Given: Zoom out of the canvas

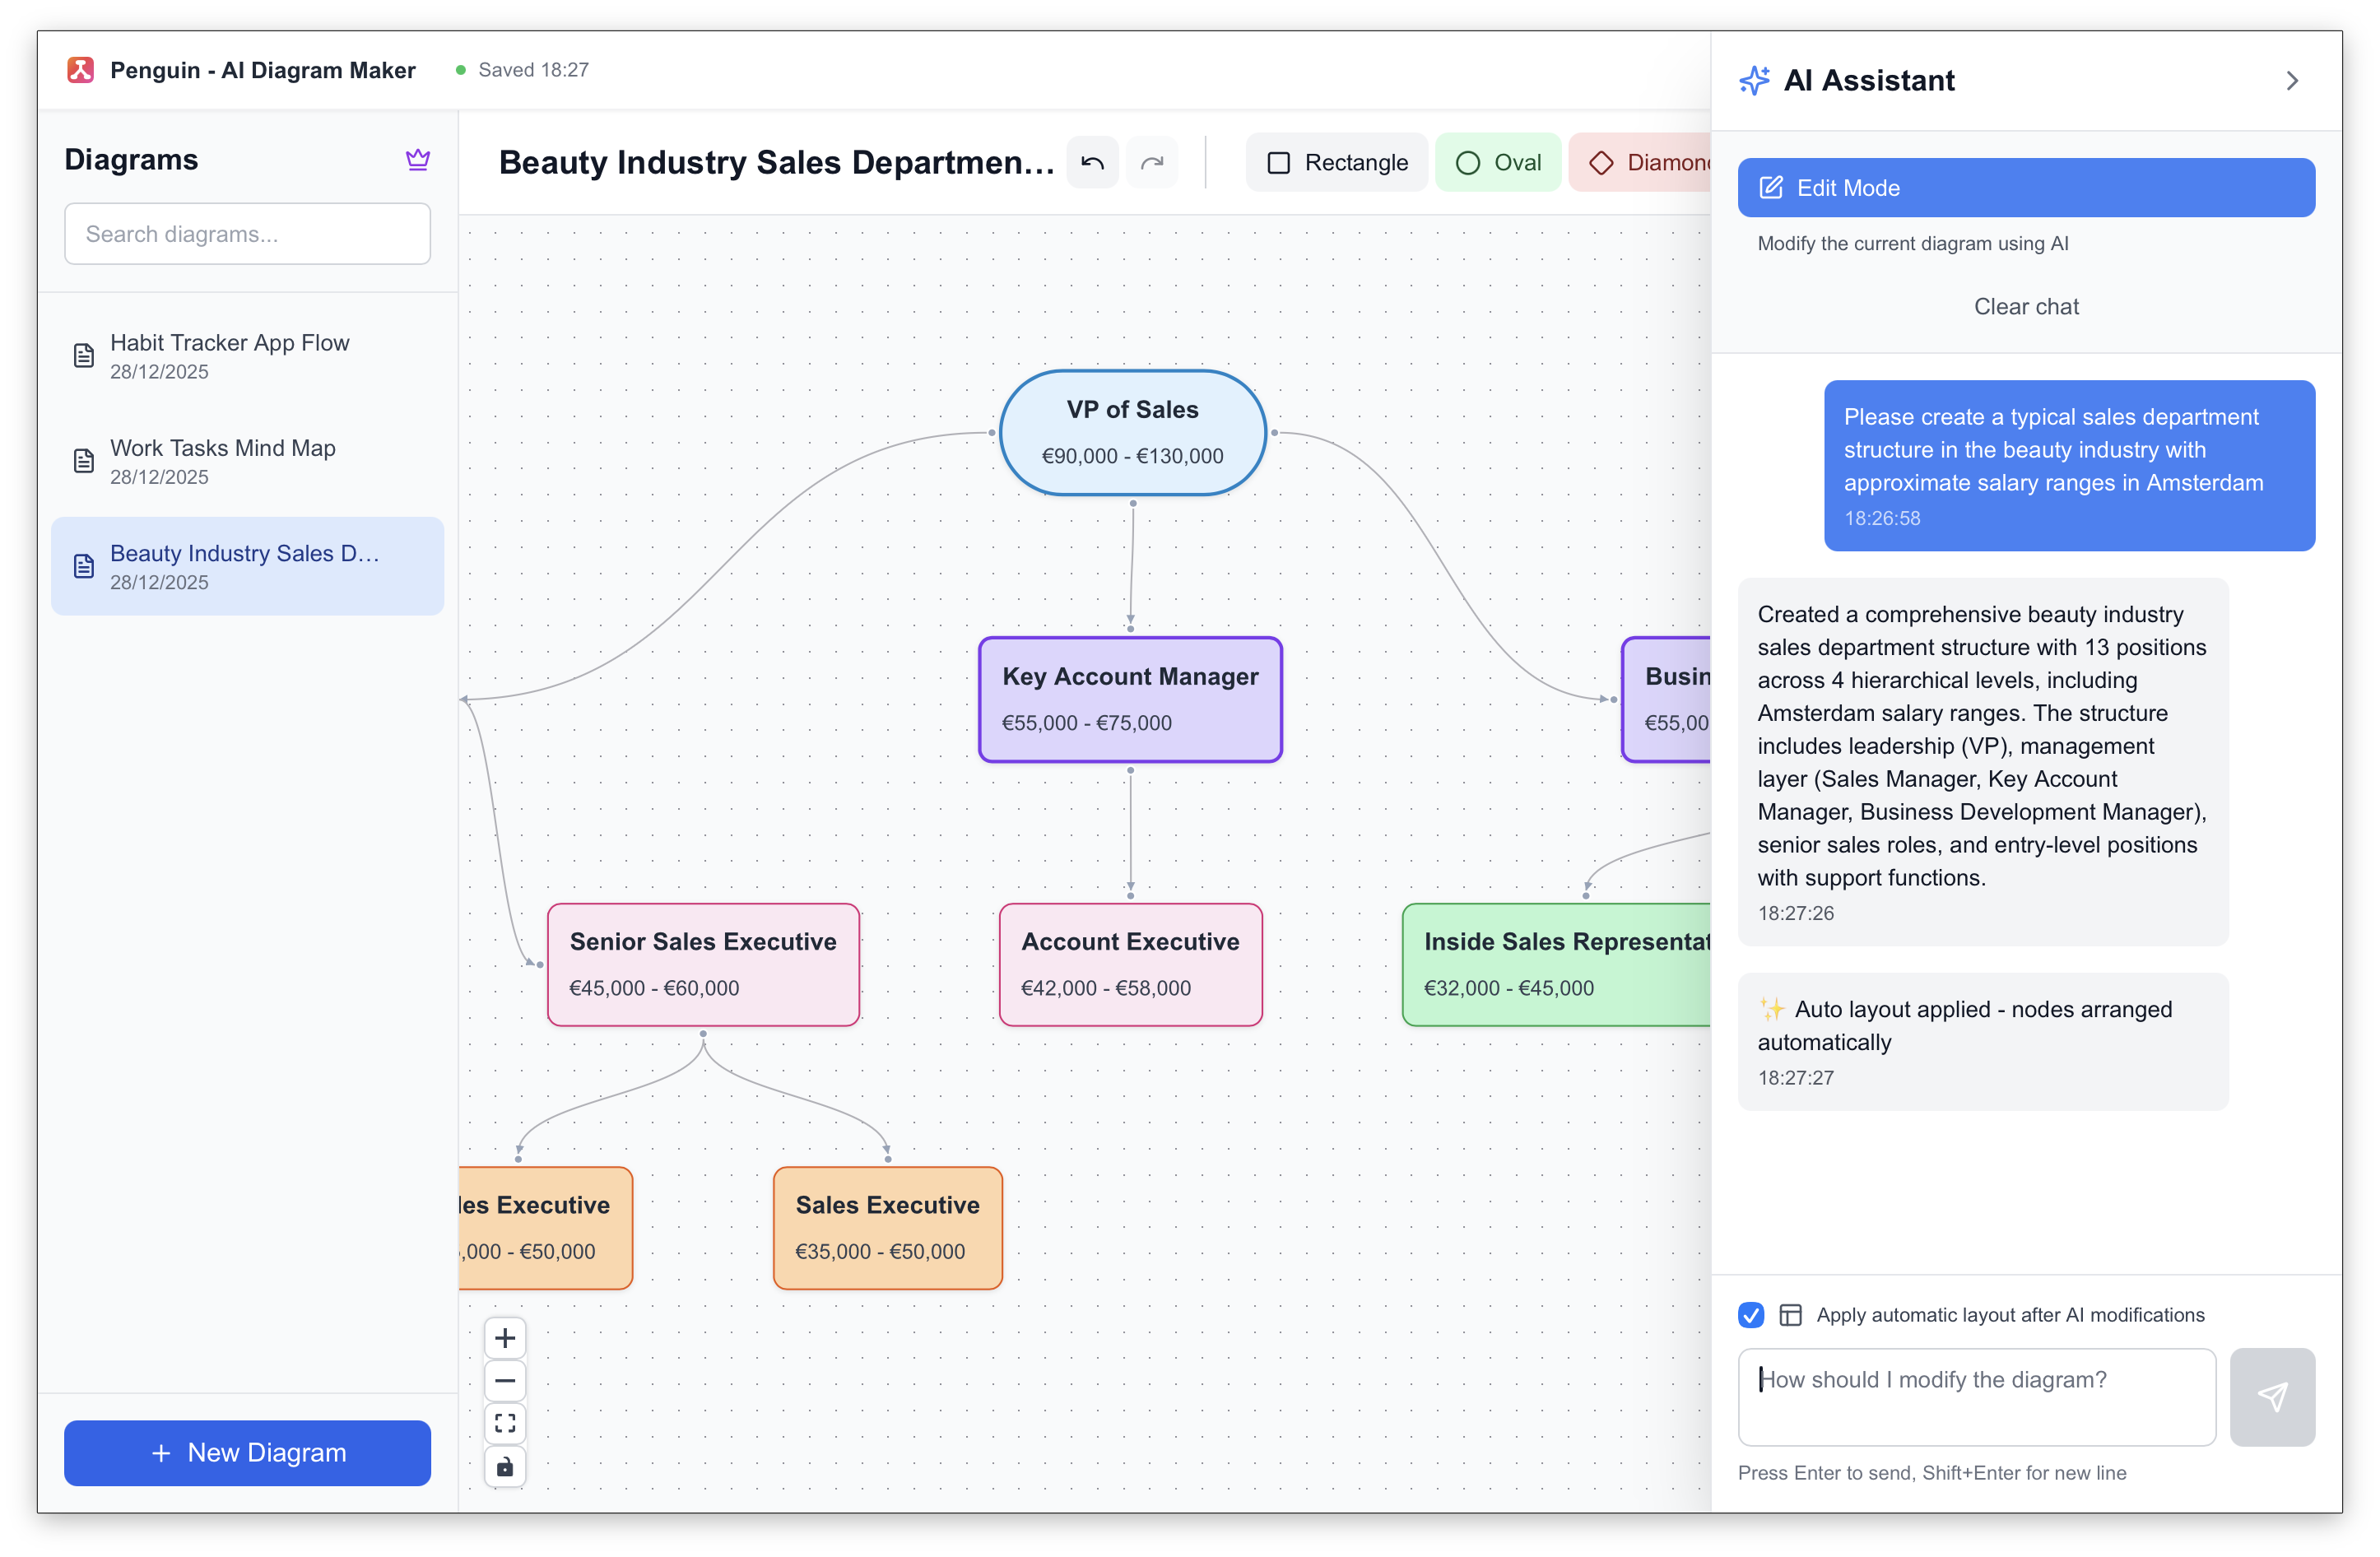Looking at the screenshot, I should pyautogui.click(x=505, y=1380).
